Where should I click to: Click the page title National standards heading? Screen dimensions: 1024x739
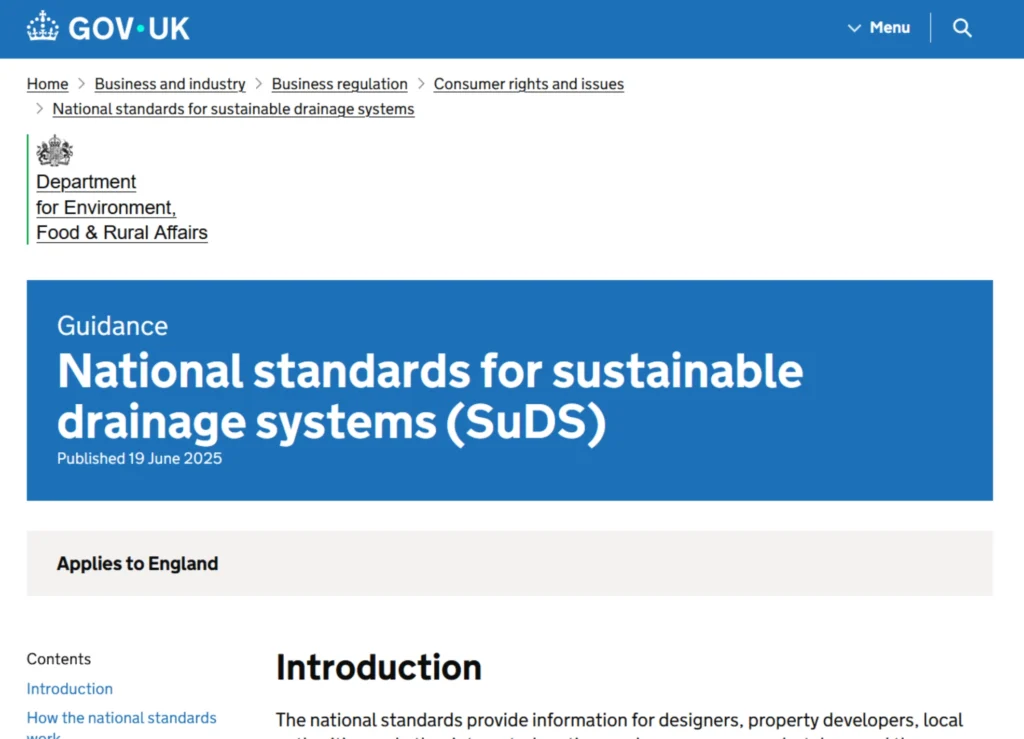pos(430,396)
